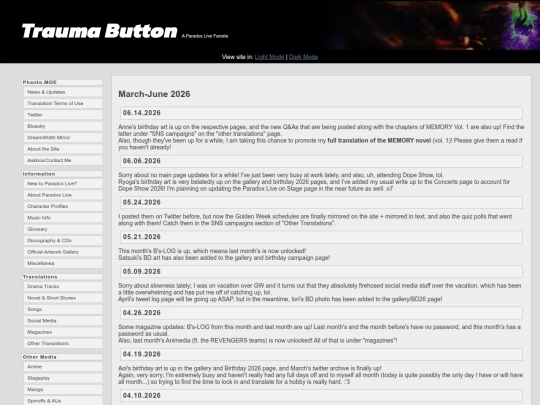Open Discography & CDs page
This screenshot has width=540, height=405.
63,240
